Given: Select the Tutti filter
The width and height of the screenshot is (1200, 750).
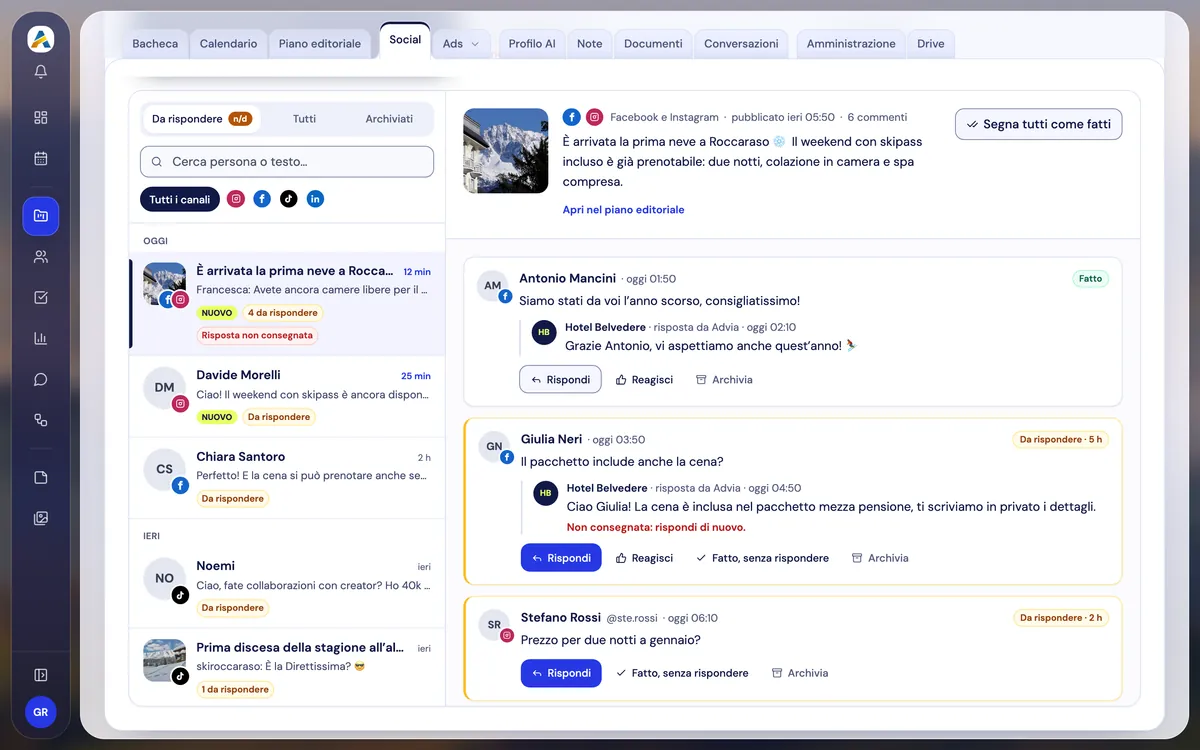Looking at the screenshot, I should (304, 119).
